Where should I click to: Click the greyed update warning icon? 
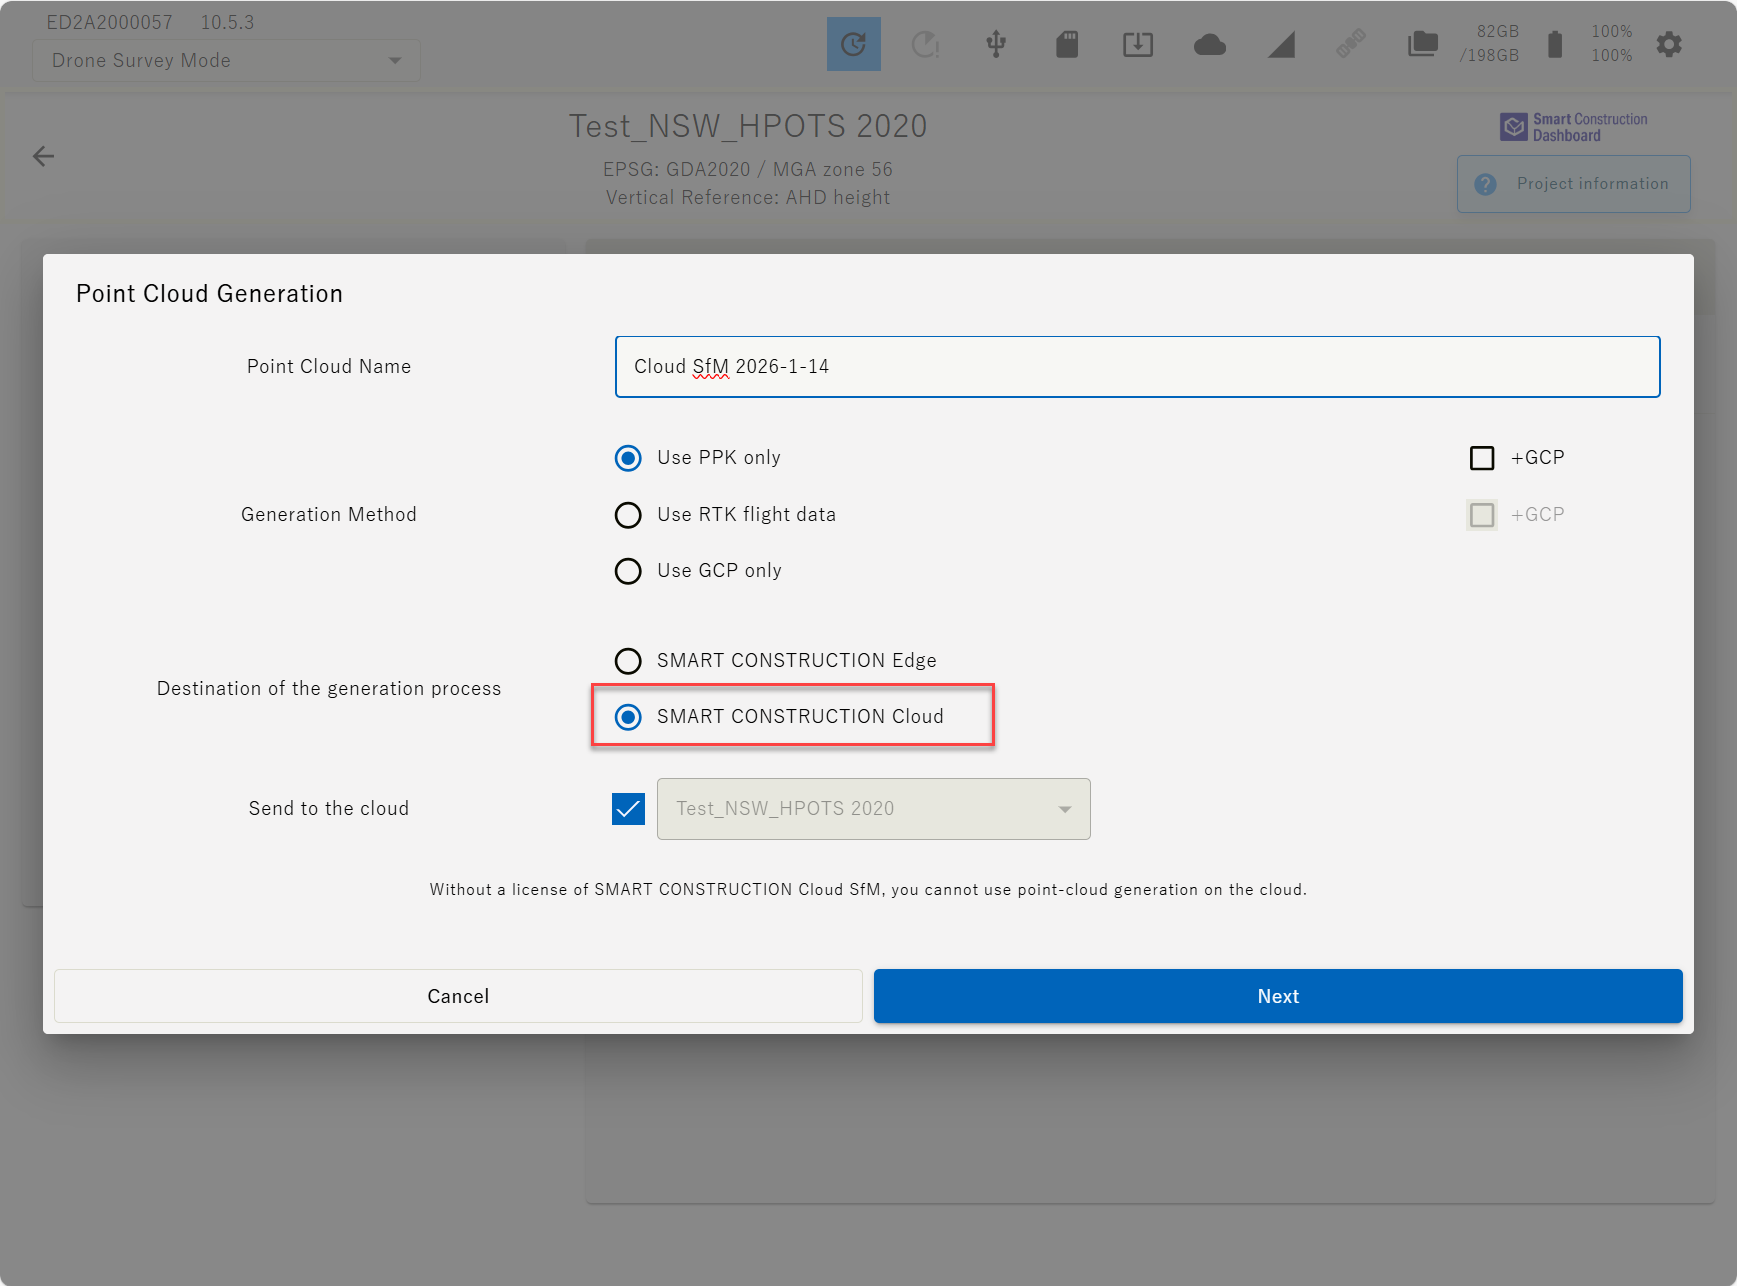pos(925,44)
